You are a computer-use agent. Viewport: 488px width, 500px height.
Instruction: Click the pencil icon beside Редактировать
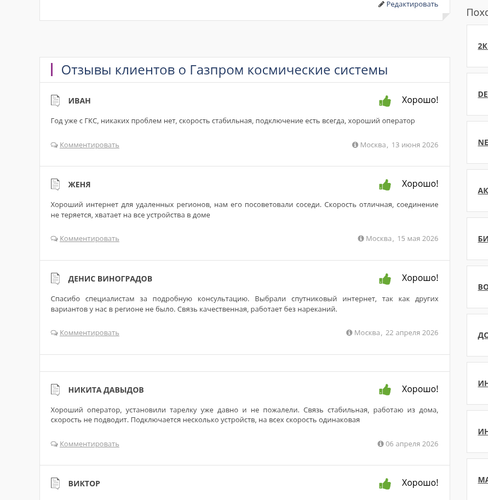(x=381, y=4)
